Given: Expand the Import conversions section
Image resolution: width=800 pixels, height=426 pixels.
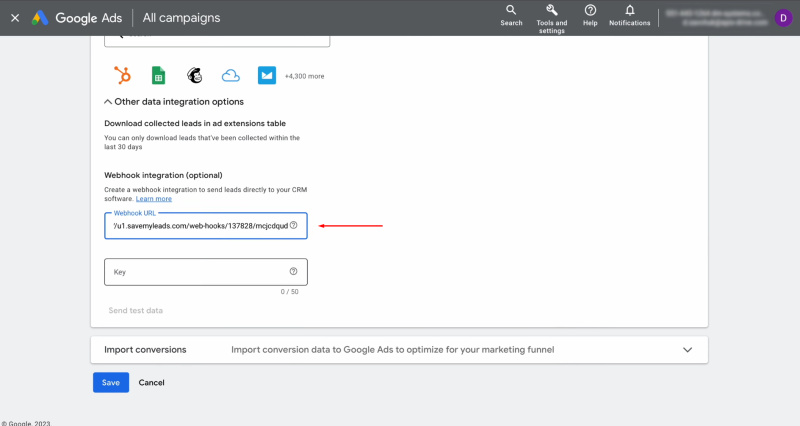Looking at the screenshot, I should 399,350.
